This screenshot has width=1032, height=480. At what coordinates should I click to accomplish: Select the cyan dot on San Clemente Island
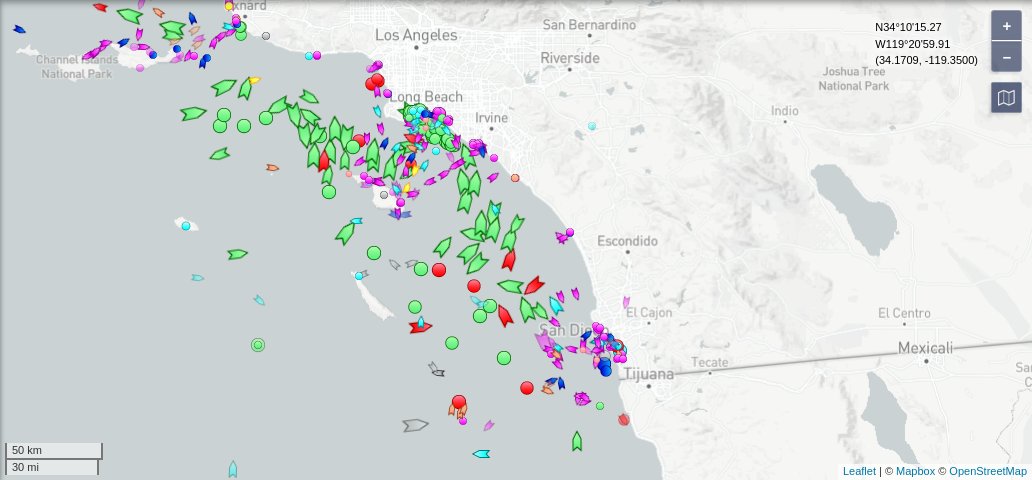[359, 276]
